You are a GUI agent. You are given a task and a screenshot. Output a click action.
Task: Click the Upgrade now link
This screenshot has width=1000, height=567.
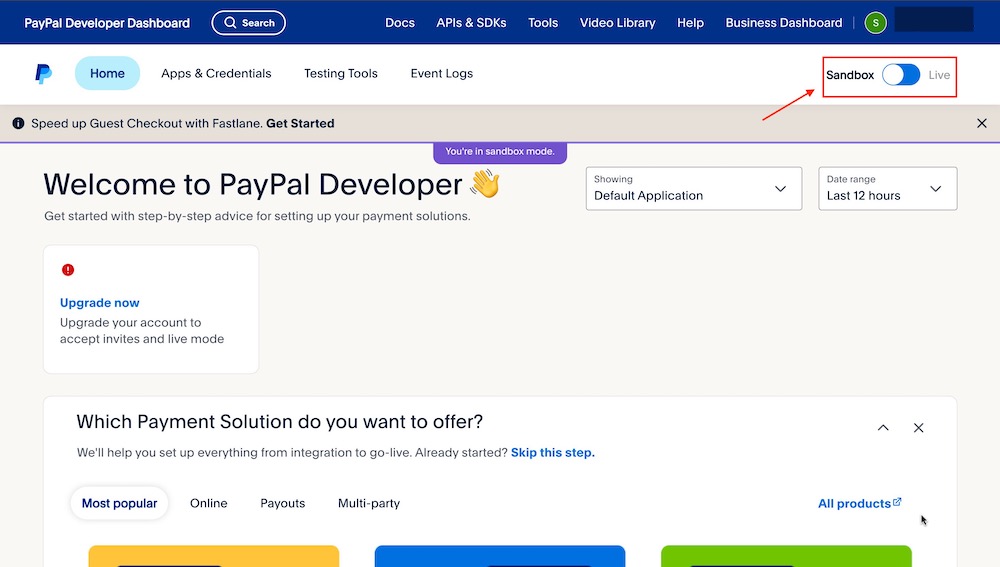click(x=100, y=303)
